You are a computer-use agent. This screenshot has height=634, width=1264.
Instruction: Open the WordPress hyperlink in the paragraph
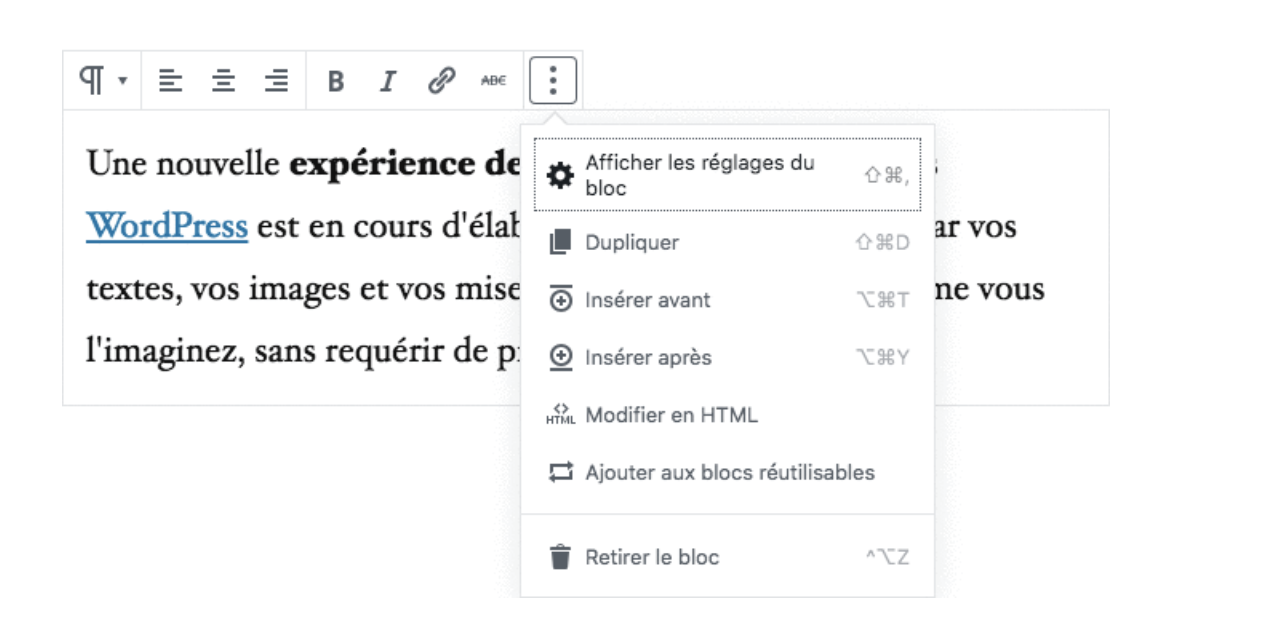(x=167, y=227)
